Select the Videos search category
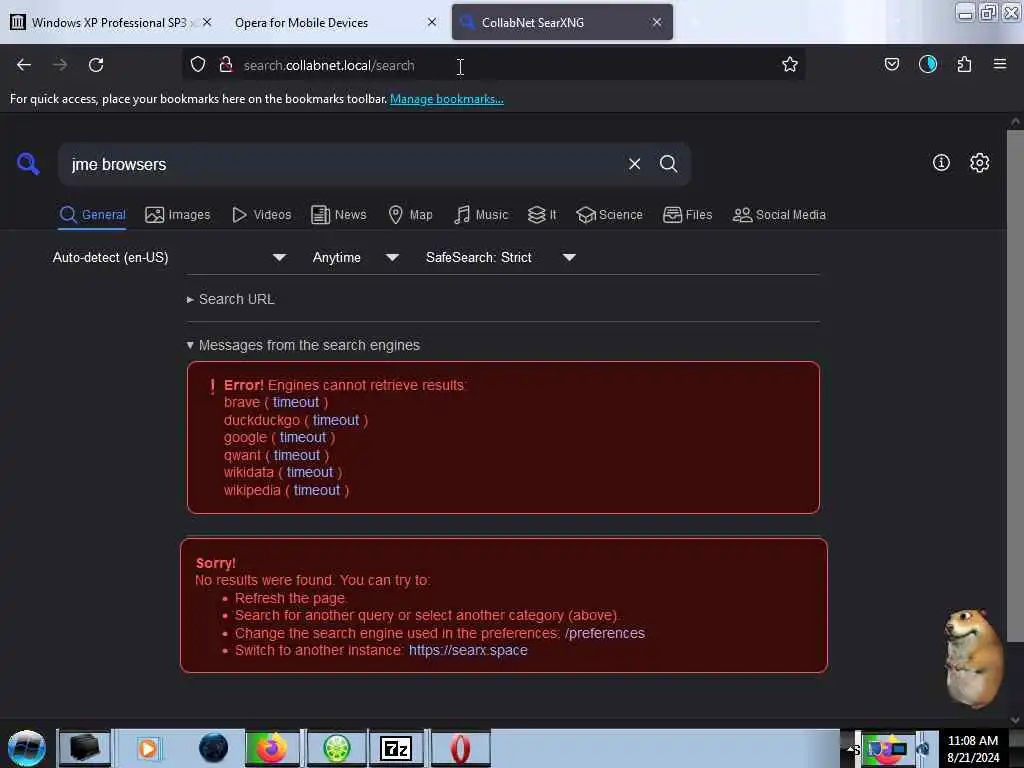The image size is (1024, 768). [262, 214]
